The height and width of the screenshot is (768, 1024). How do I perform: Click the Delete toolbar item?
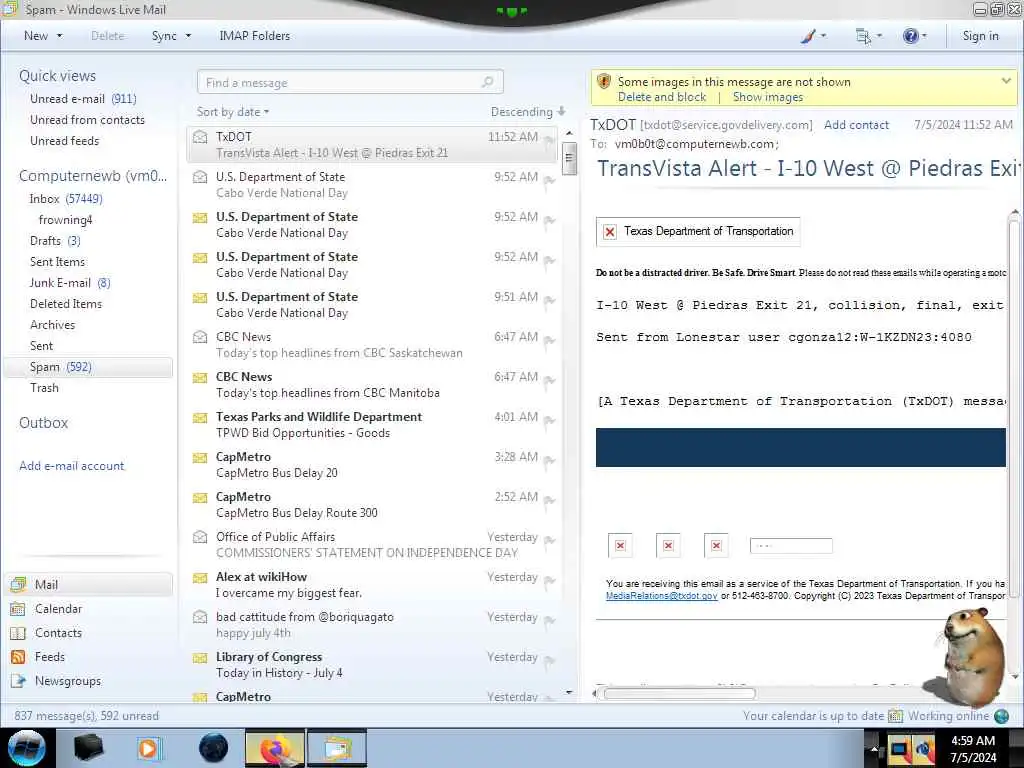click(x=108, y=36)
